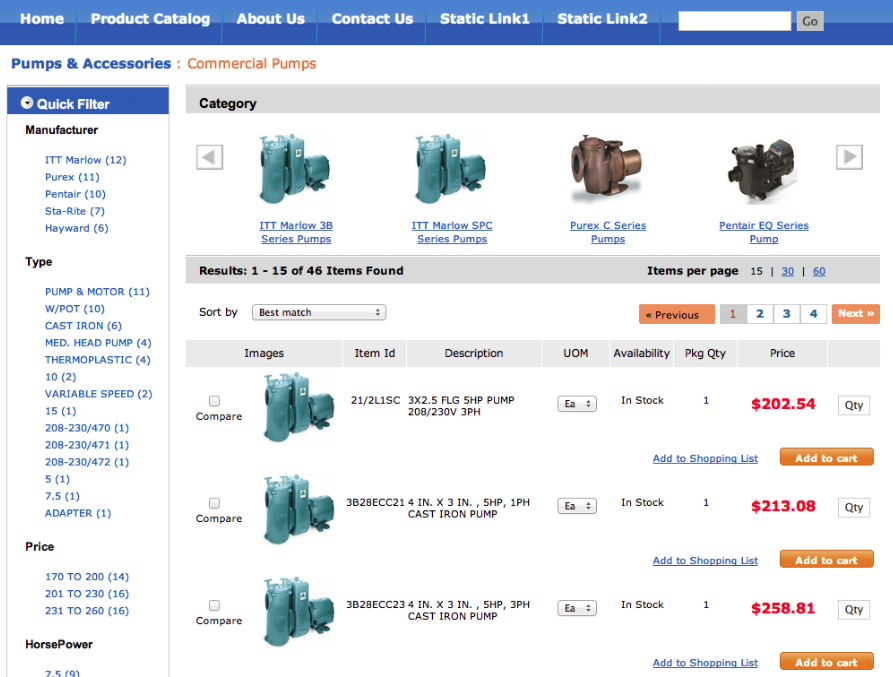Screen dimensions: 893x677
Task: Add 3B28ECC21 to Shopping List
Action: point(705,561)
